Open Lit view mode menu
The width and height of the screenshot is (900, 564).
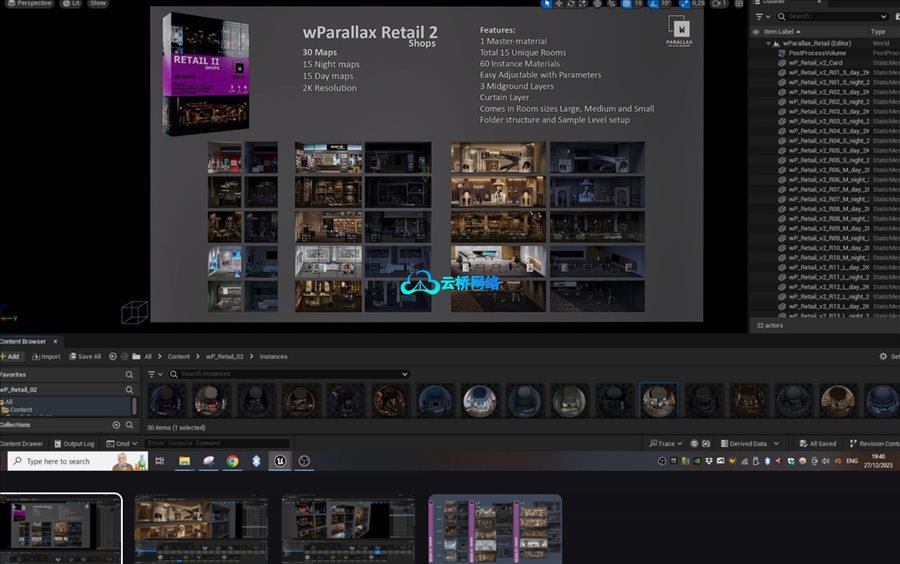71,3
